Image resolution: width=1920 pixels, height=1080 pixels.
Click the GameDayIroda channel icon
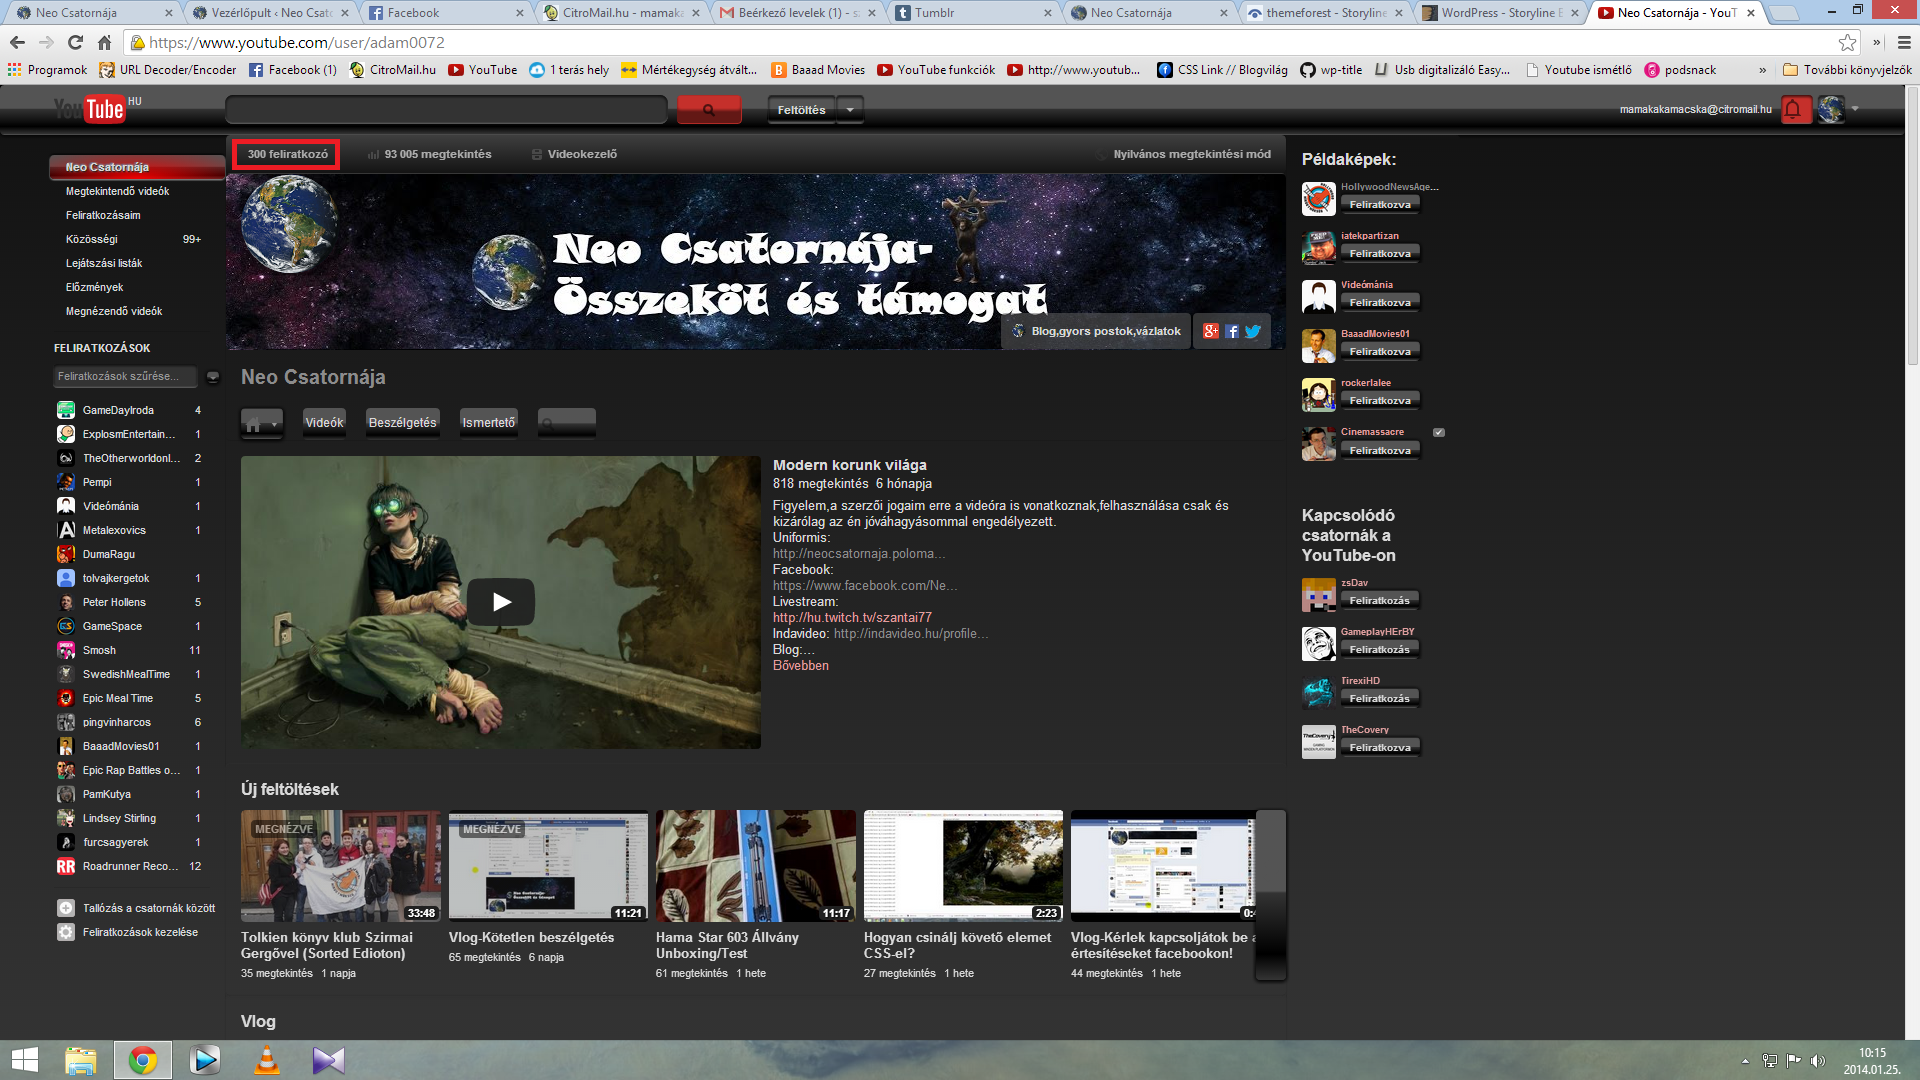[x=66, y=410]
